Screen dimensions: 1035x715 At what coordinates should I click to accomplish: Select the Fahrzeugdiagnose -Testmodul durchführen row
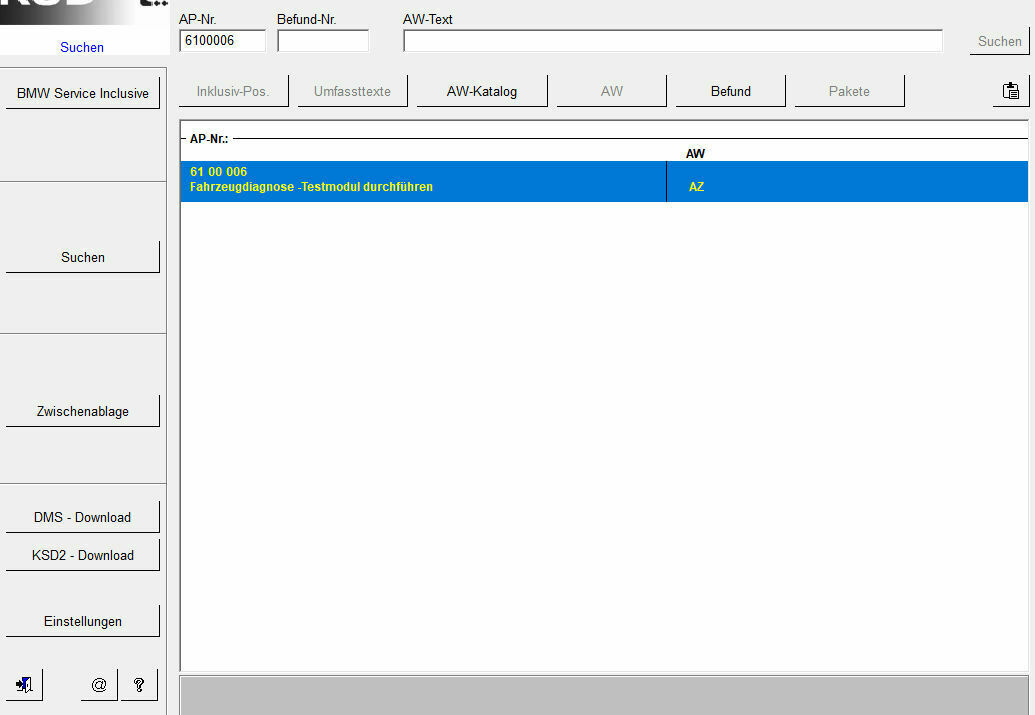click(423, 180)
